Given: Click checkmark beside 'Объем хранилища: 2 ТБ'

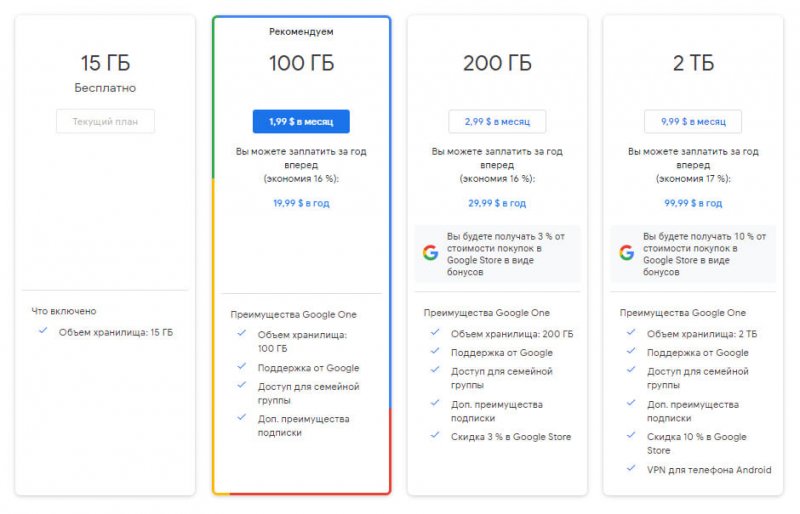Looking at the screenshot, I should [x=631, y=333].
